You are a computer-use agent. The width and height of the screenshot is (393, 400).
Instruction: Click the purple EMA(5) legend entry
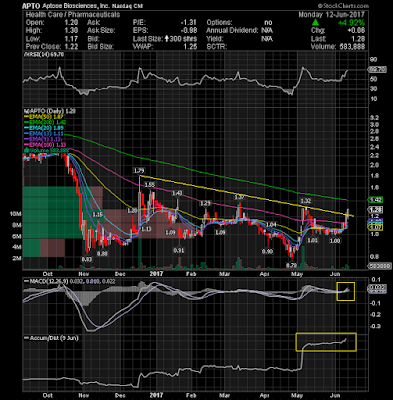pos(42,139)
